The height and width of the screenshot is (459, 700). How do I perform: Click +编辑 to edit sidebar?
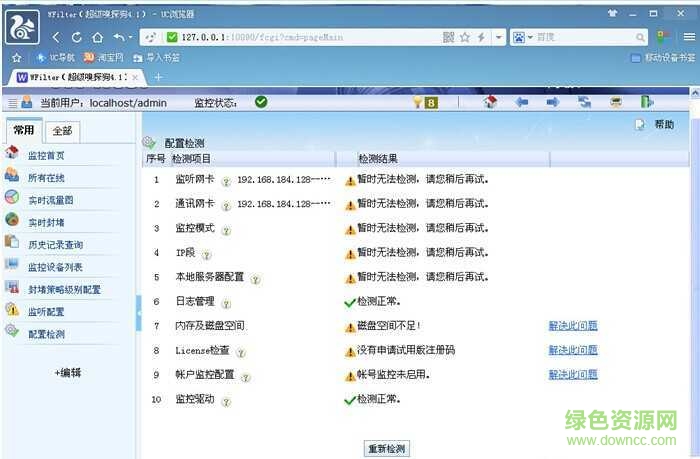(68, 372)
